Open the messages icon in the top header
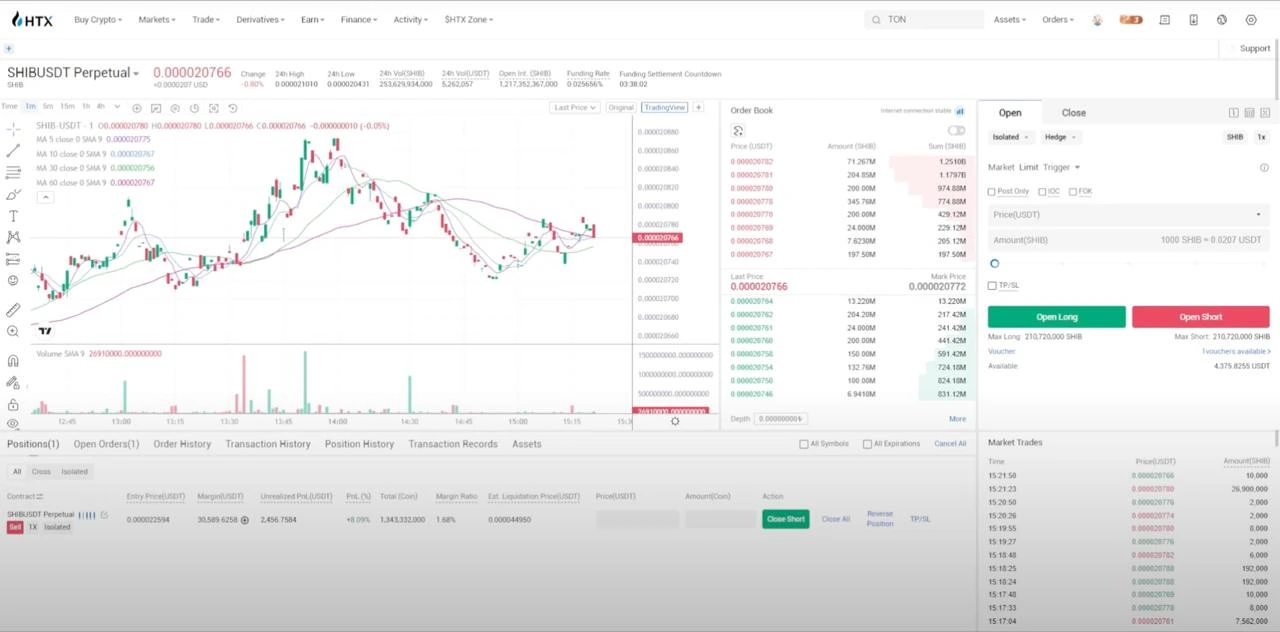This screenshot has height=632, width=1280. [x=1164, y=20]
